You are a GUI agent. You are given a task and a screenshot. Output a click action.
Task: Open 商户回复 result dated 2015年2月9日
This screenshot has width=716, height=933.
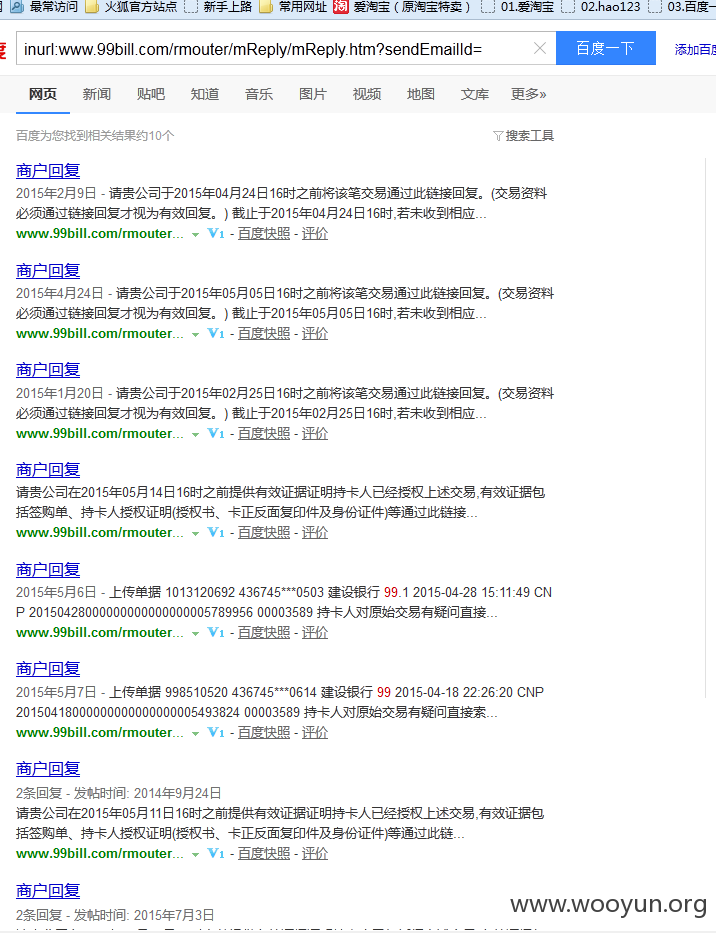pyautogui.click(x=48, y=171)
